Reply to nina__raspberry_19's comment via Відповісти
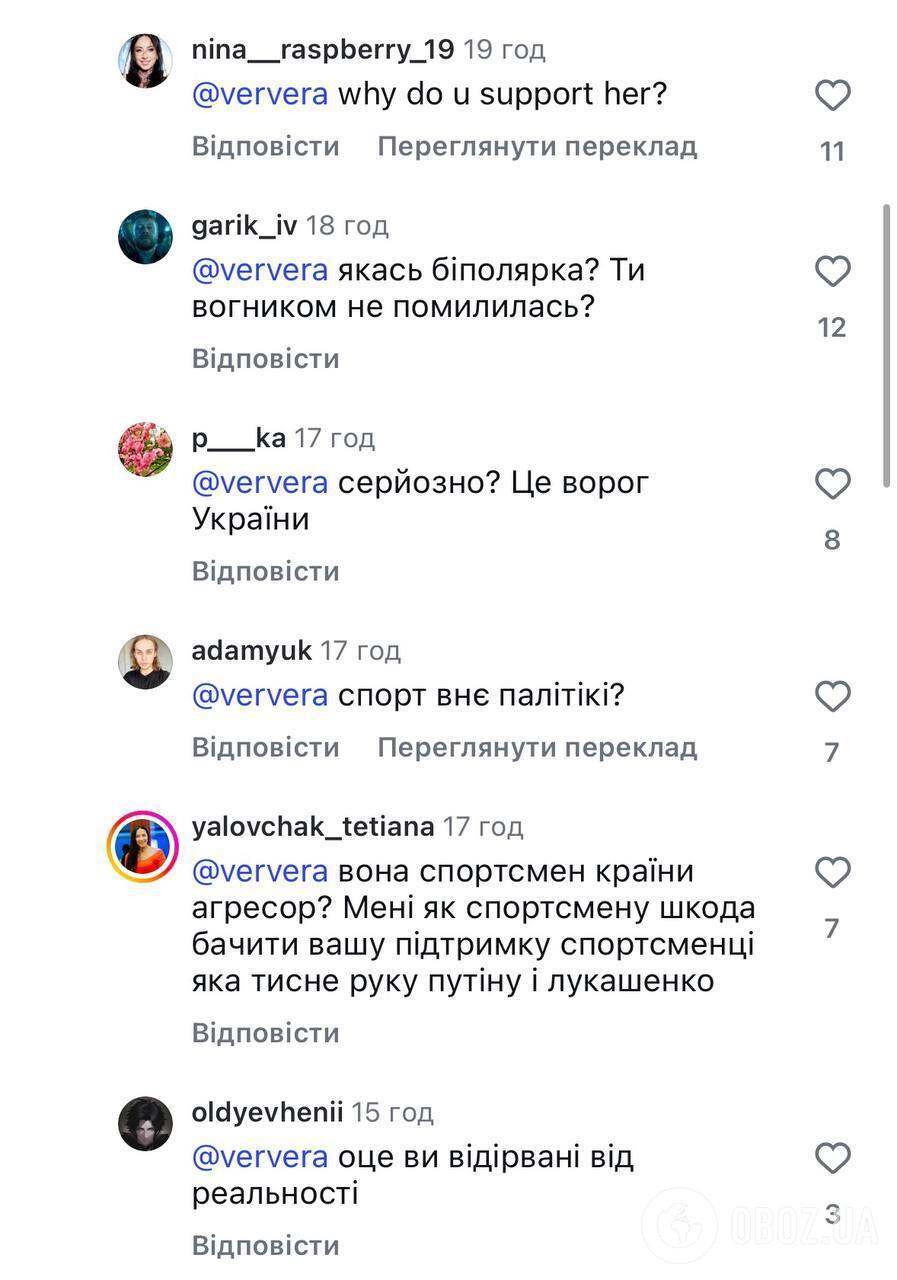This screenshot has height=1280, width=897. [264, 146]
